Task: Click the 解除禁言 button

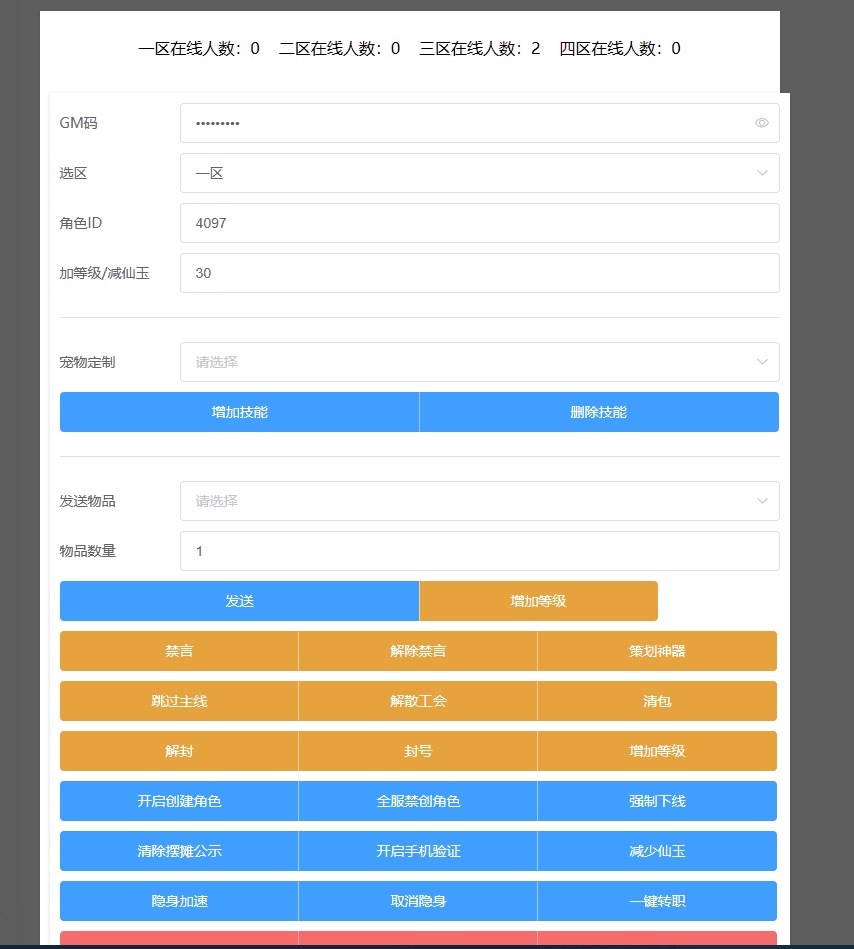Action: (x=418, y=651)
